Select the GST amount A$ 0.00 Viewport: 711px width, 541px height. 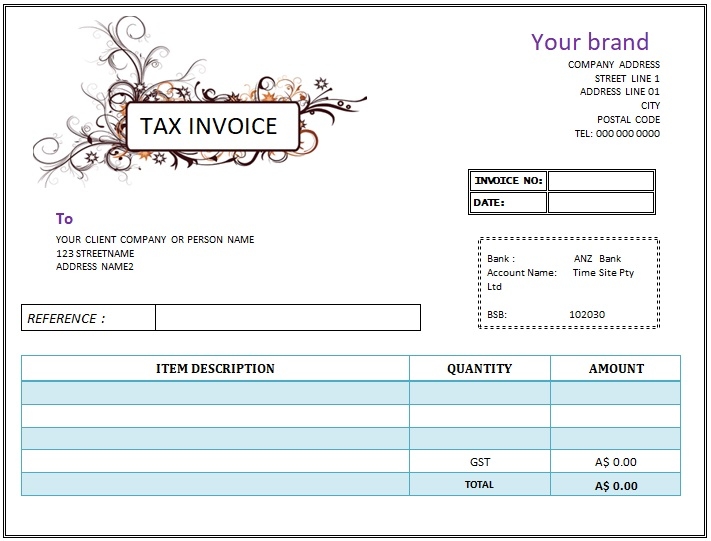point(616,463)
